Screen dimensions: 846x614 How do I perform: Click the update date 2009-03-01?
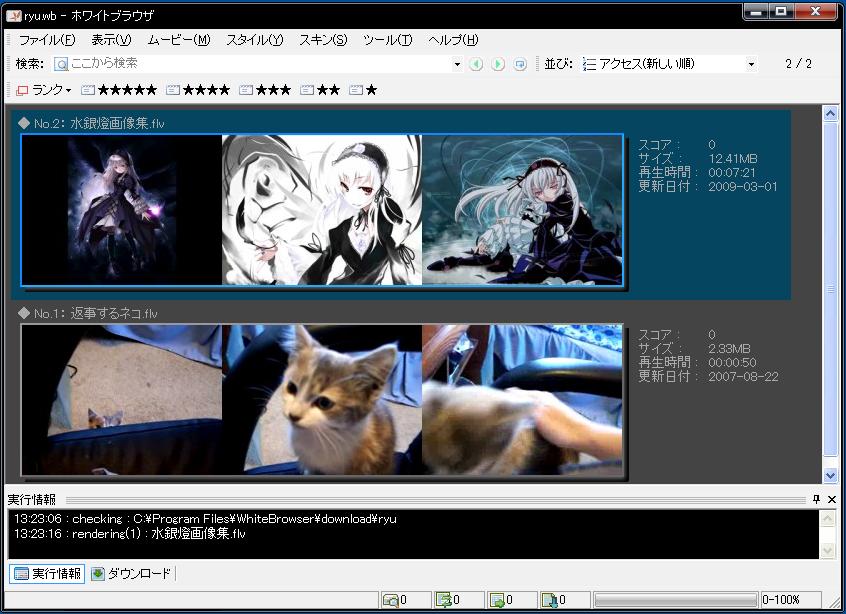(742, 187)
